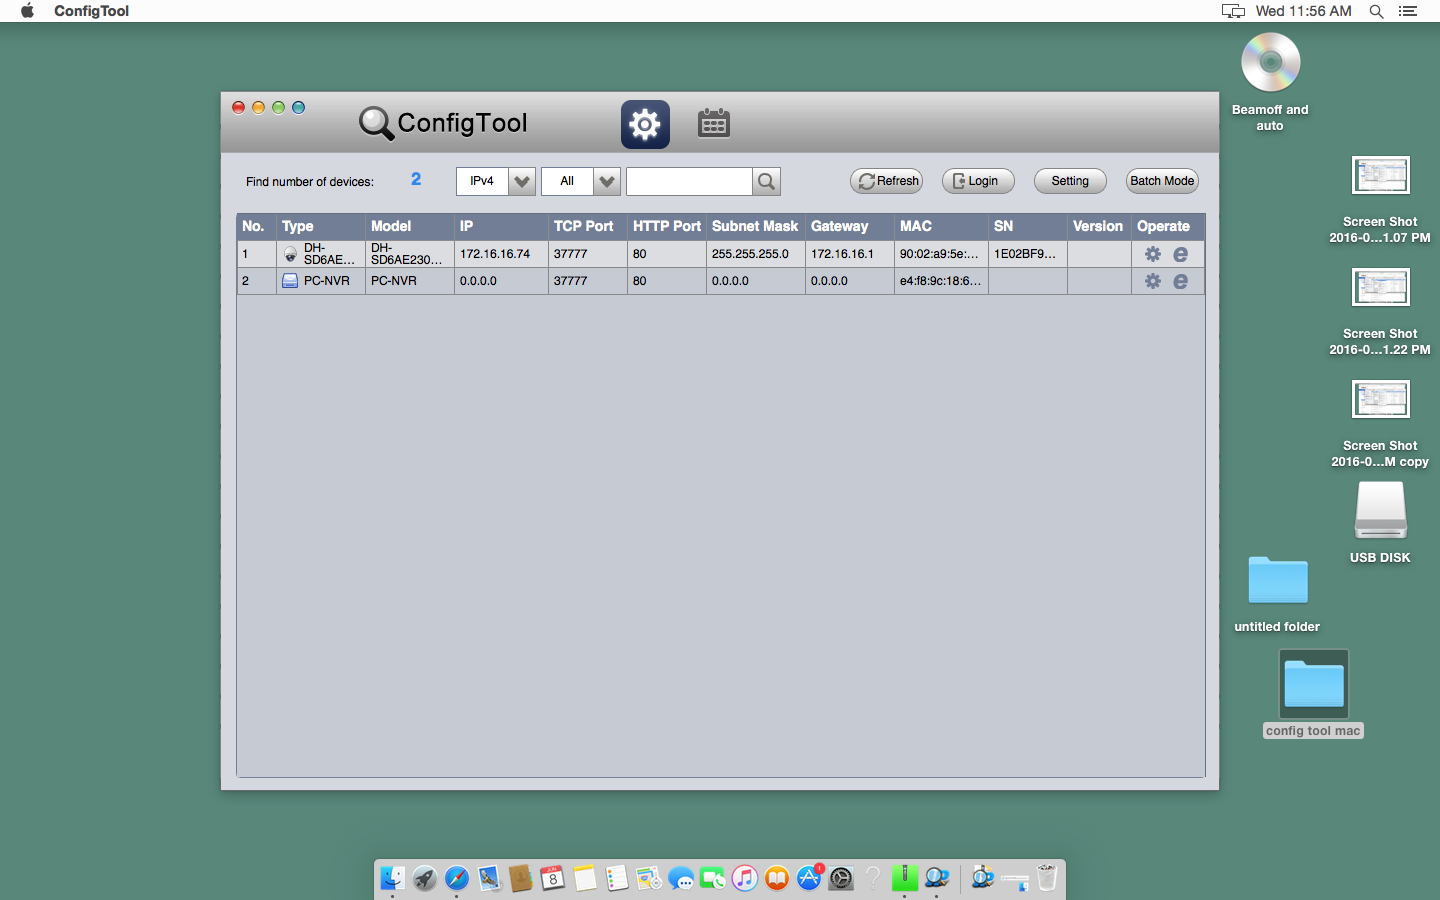Open config gear for the PC-NVR row
The image size is (1440, 900).
click(x=1153, y=281)
